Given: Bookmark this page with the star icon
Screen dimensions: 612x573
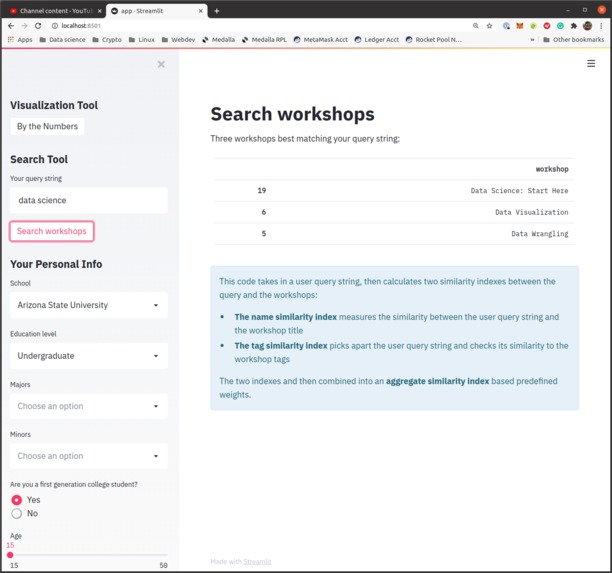Looking at the screenshot, I should click(x=489, y=26).
